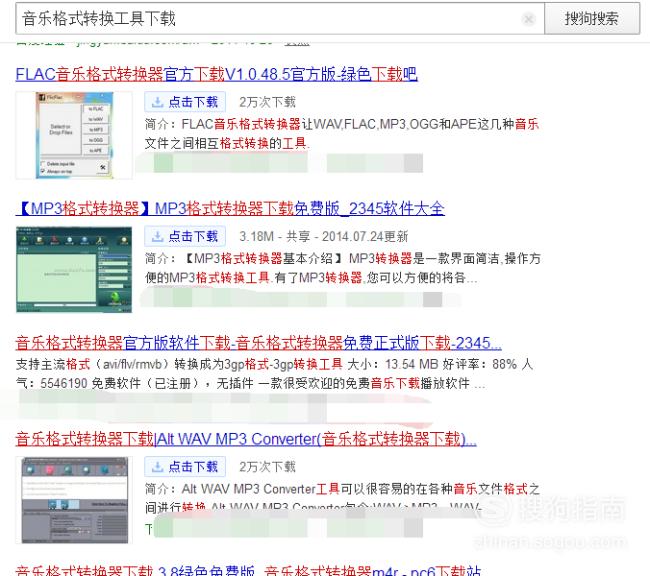
Task: Click 点击下载 under the Alt WAV MP3 Converter result
Action: 185,467
